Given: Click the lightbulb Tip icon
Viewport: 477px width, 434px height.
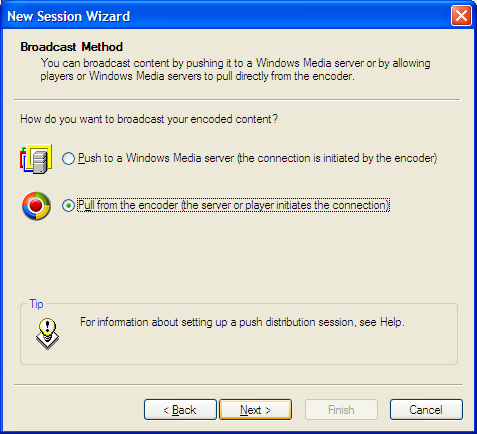Looking at the screenshot, I should point(48,333).
